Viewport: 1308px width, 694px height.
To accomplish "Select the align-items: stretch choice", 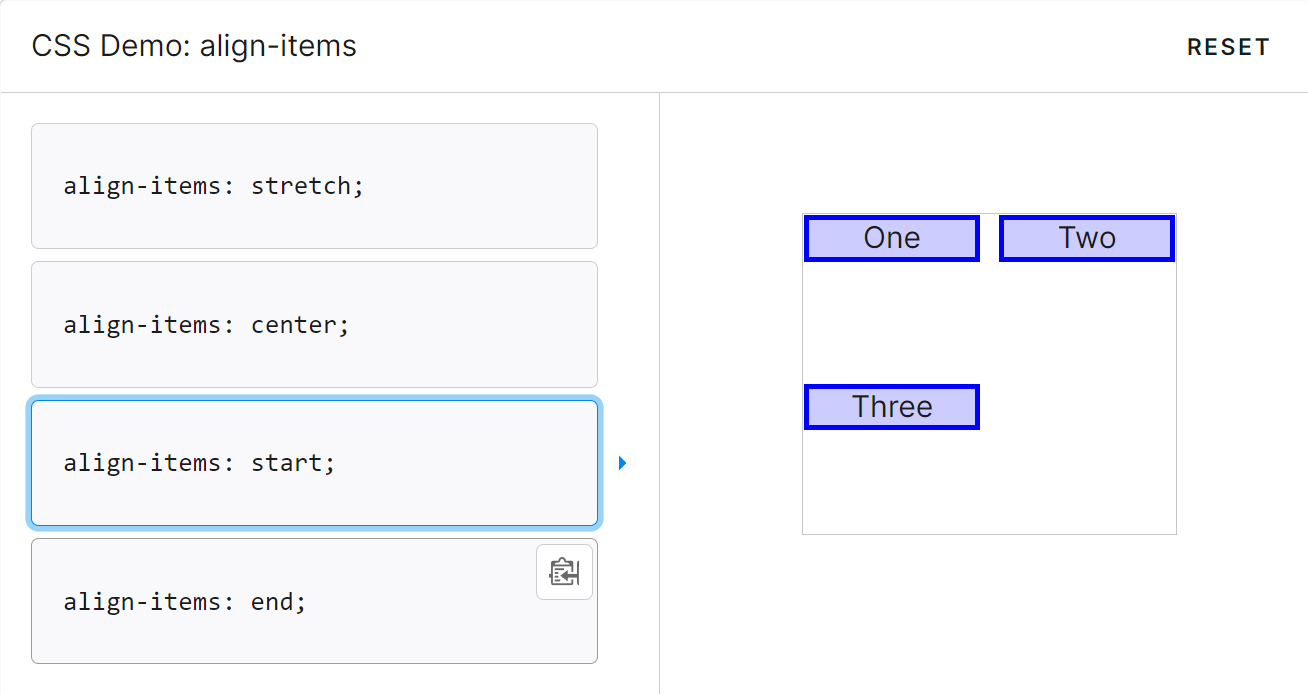I will pyautogui.click(x=314, y=186).
